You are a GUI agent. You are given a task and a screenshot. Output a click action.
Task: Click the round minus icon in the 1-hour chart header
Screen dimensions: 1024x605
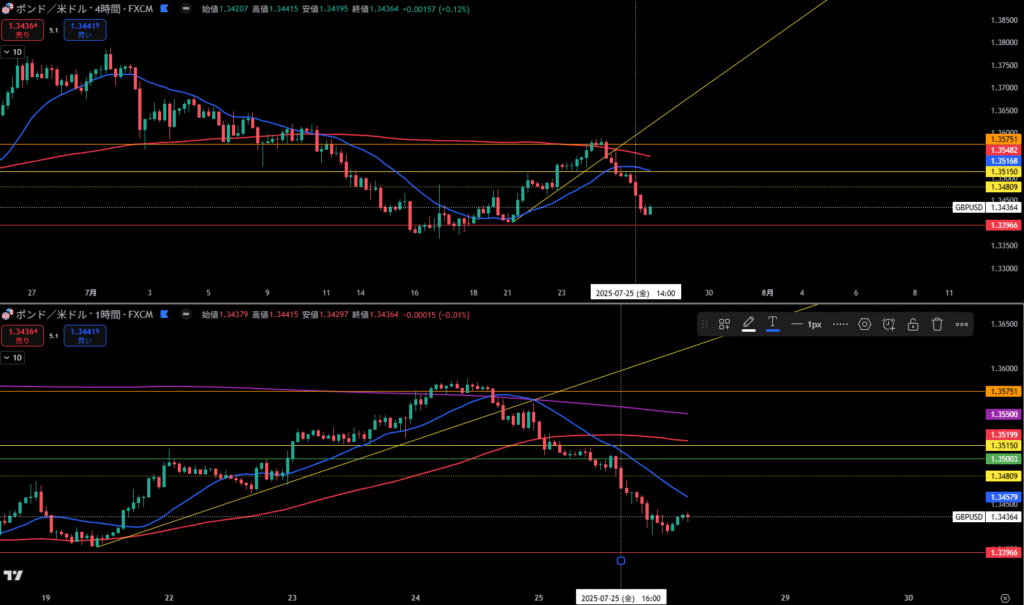point(186,314)
